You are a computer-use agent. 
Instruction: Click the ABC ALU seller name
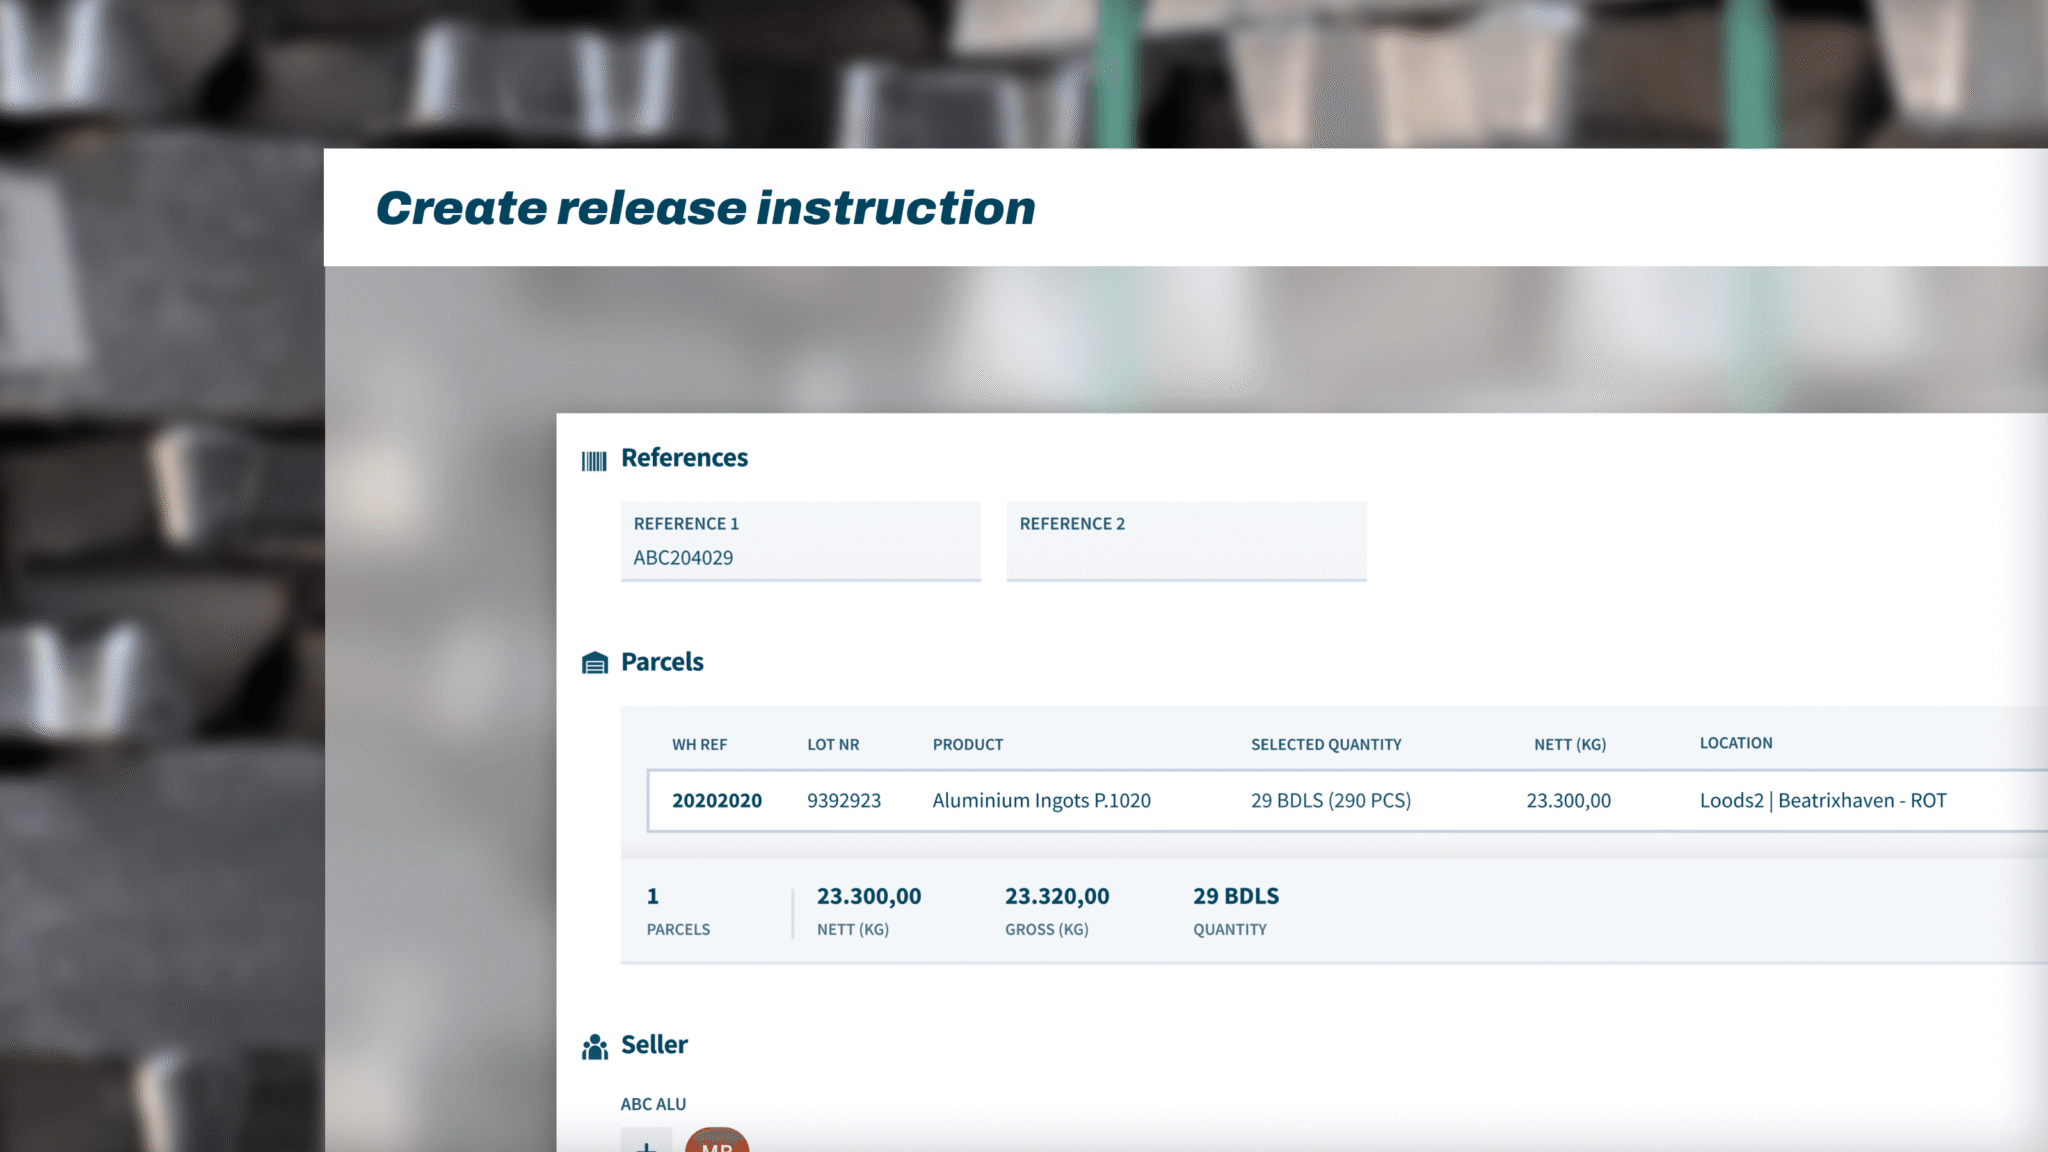pos(653,1104)
